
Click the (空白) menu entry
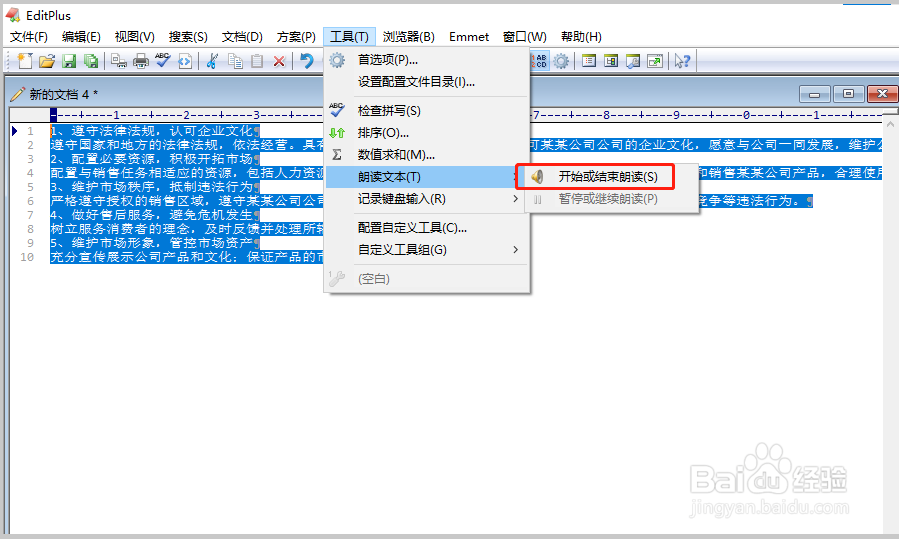tap(427, 279)
